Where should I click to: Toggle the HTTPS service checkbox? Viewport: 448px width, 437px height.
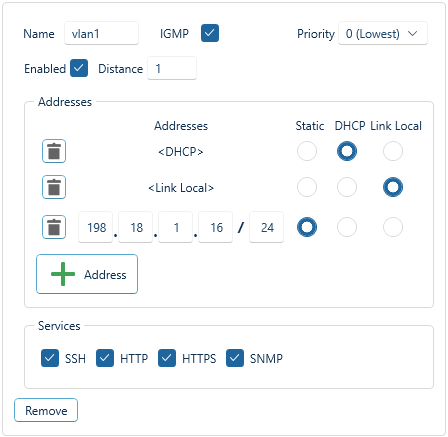(167, 358)
